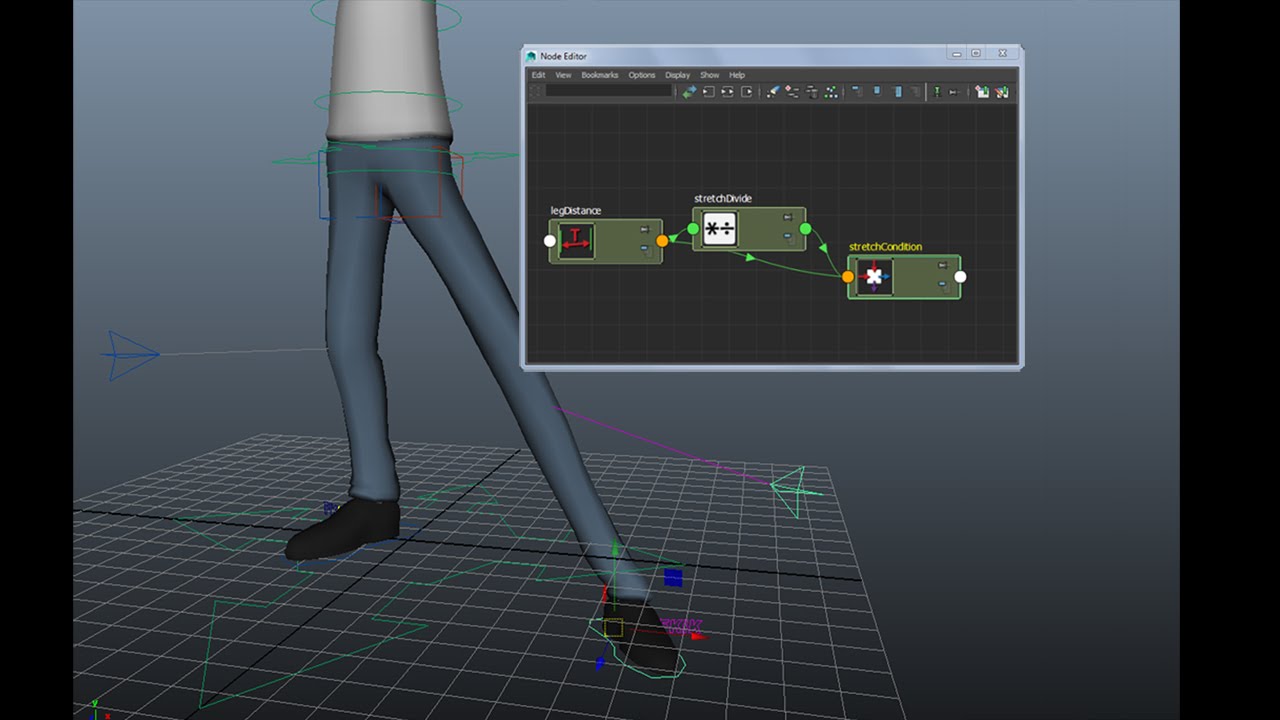Select the legDistance node's distance icon
Image resolution: width=1280 pixels, height=720 pixels.
click(576, 240)
